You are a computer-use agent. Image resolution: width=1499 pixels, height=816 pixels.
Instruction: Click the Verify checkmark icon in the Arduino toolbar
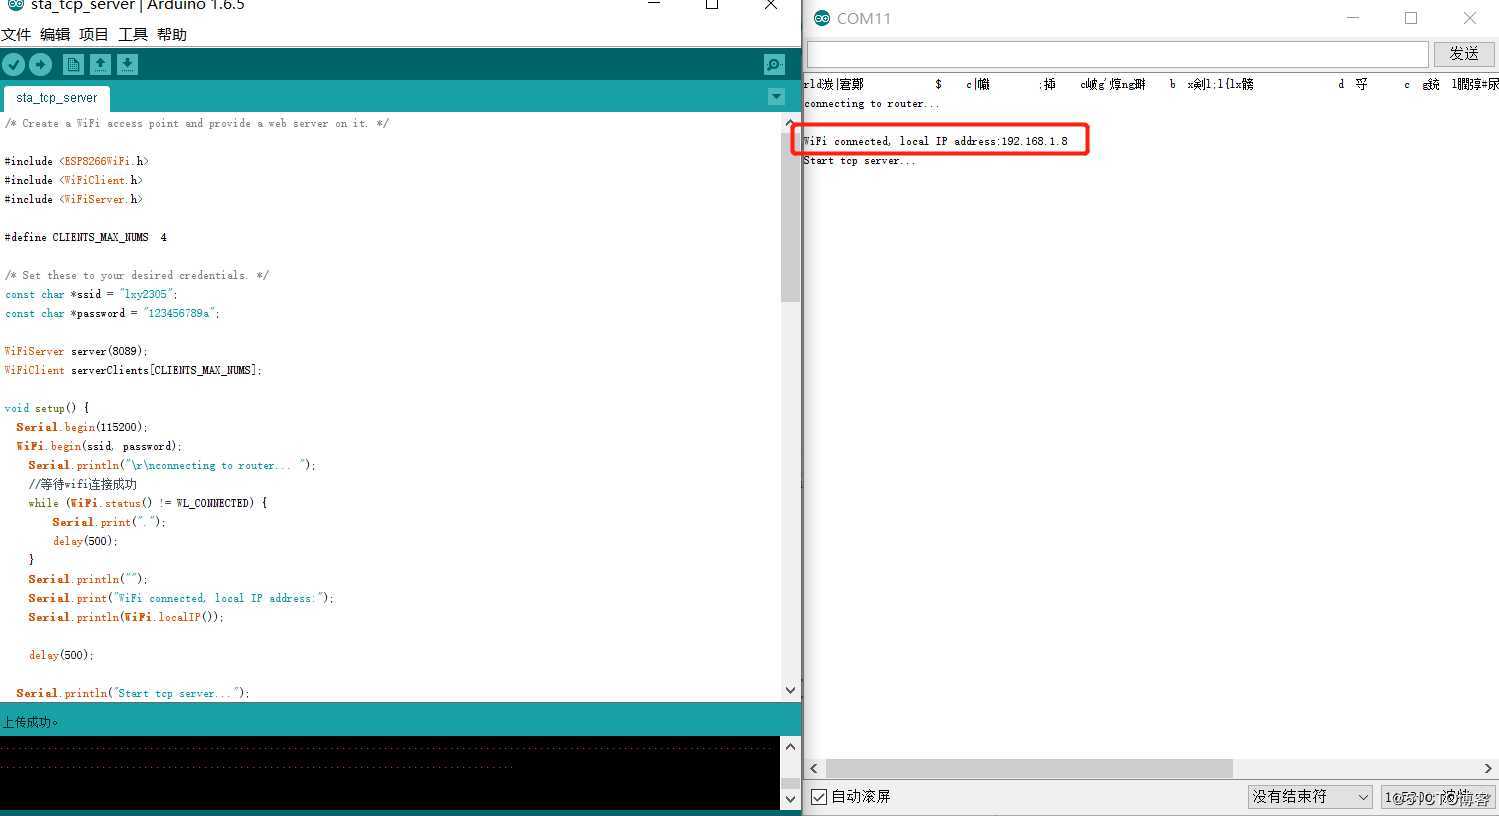point(14,65)
